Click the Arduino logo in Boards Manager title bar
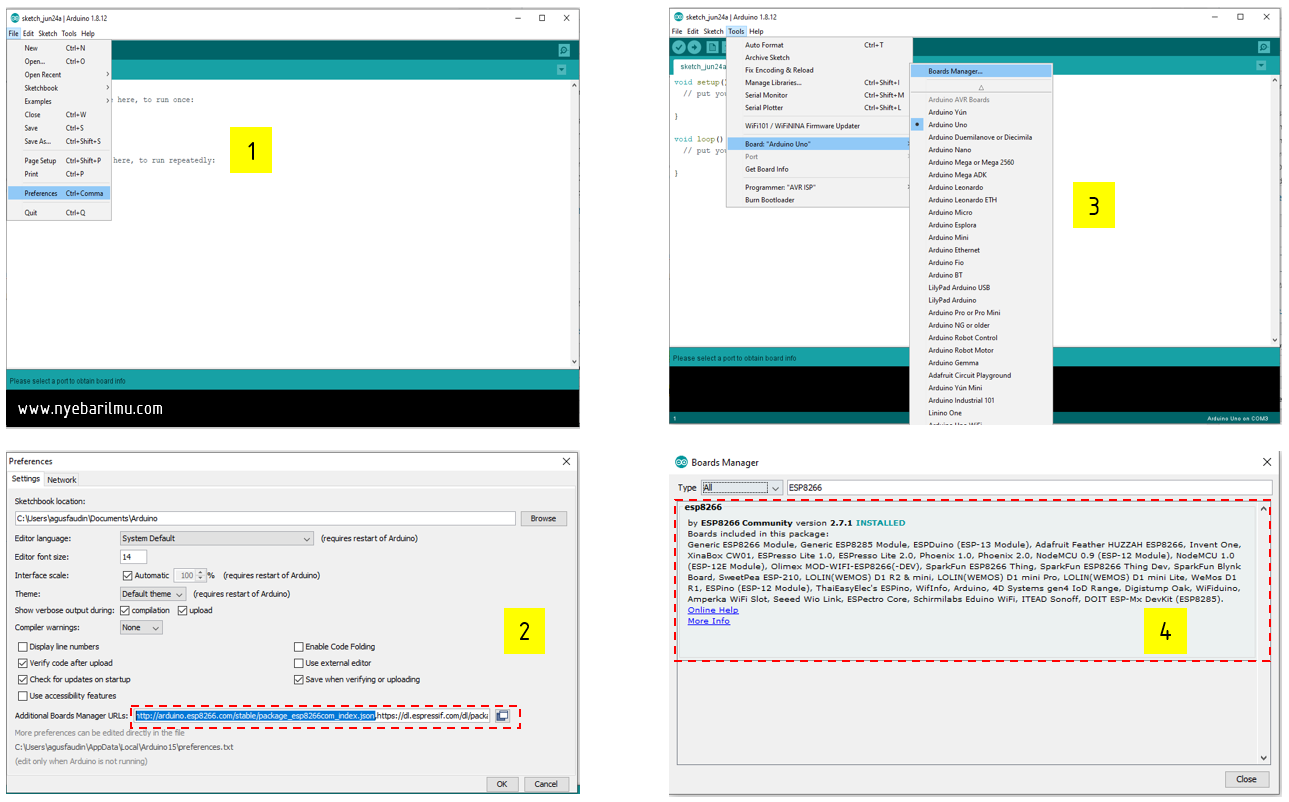The image size is (1289, 802). coord(682,462)
